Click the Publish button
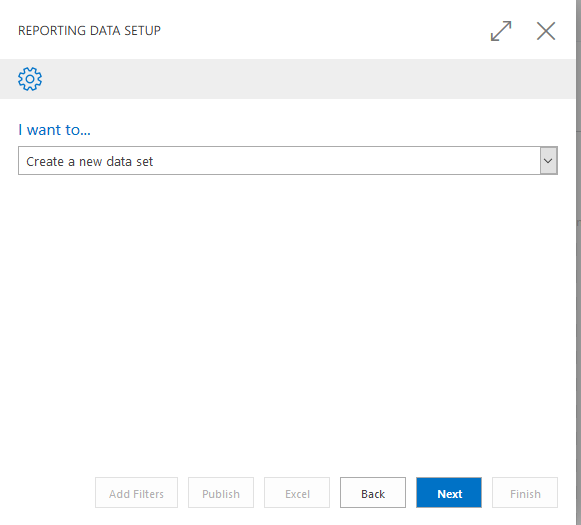 (x=221, y=493)
